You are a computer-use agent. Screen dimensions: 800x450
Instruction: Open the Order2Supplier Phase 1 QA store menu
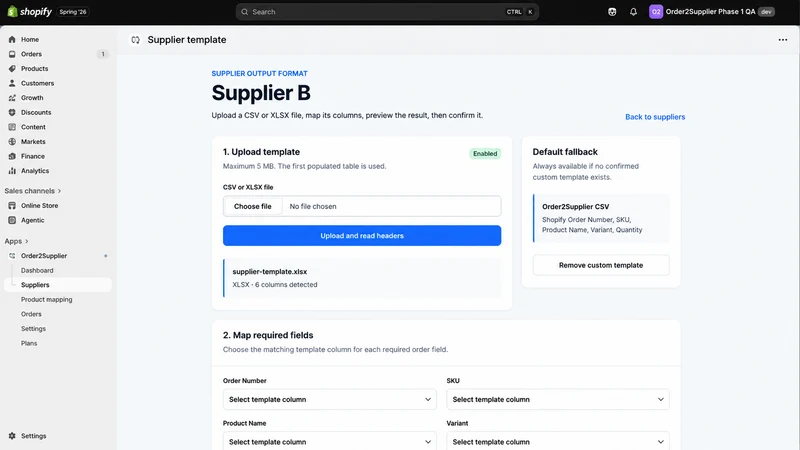click(x=712, y=12)
